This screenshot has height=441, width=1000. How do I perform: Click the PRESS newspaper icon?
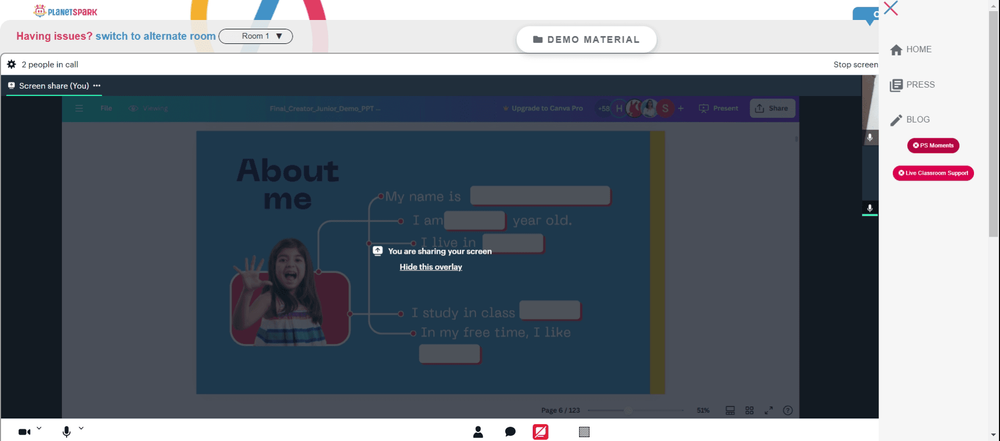[x=896, y=85]
